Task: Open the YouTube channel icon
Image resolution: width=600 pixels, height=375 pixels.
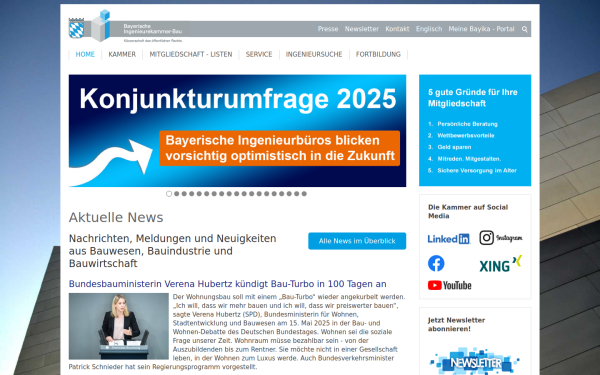Action: [x=449, y=285]
